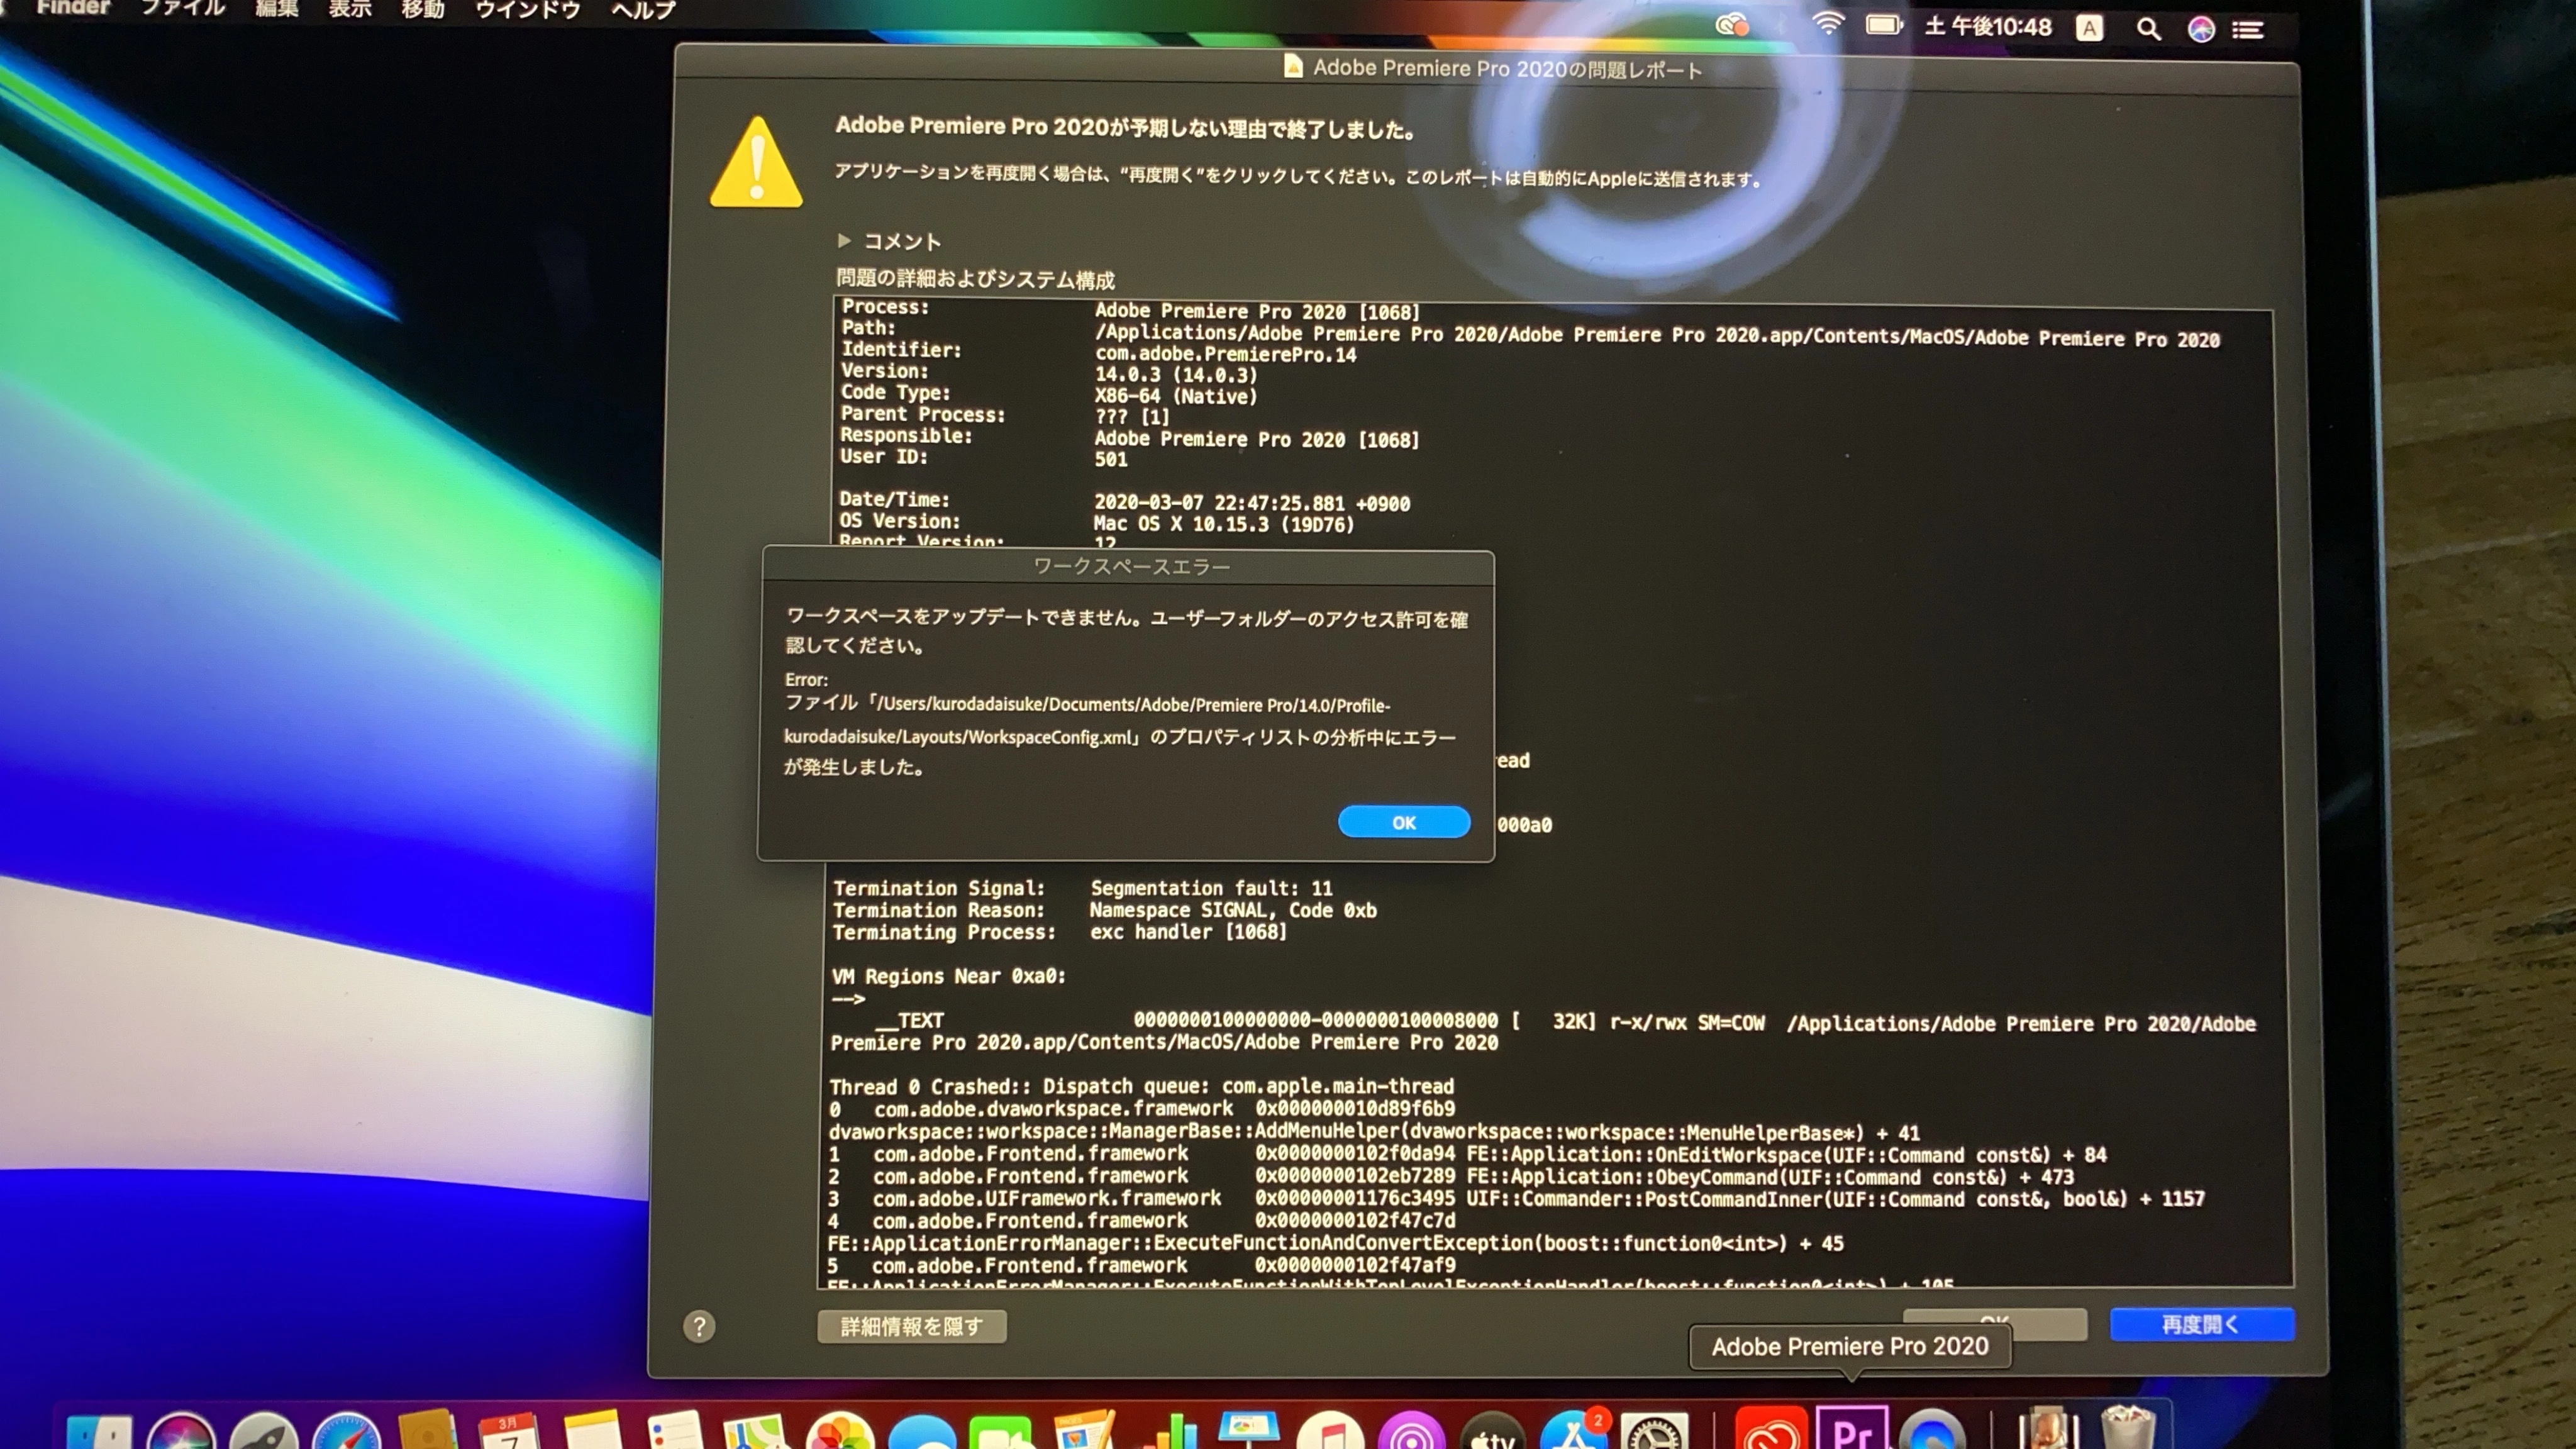Click the "Mac OS X 10.15.3 (19D76)" value
Viewport: 2576px width, 1449px height.
tap(1223, 524)
